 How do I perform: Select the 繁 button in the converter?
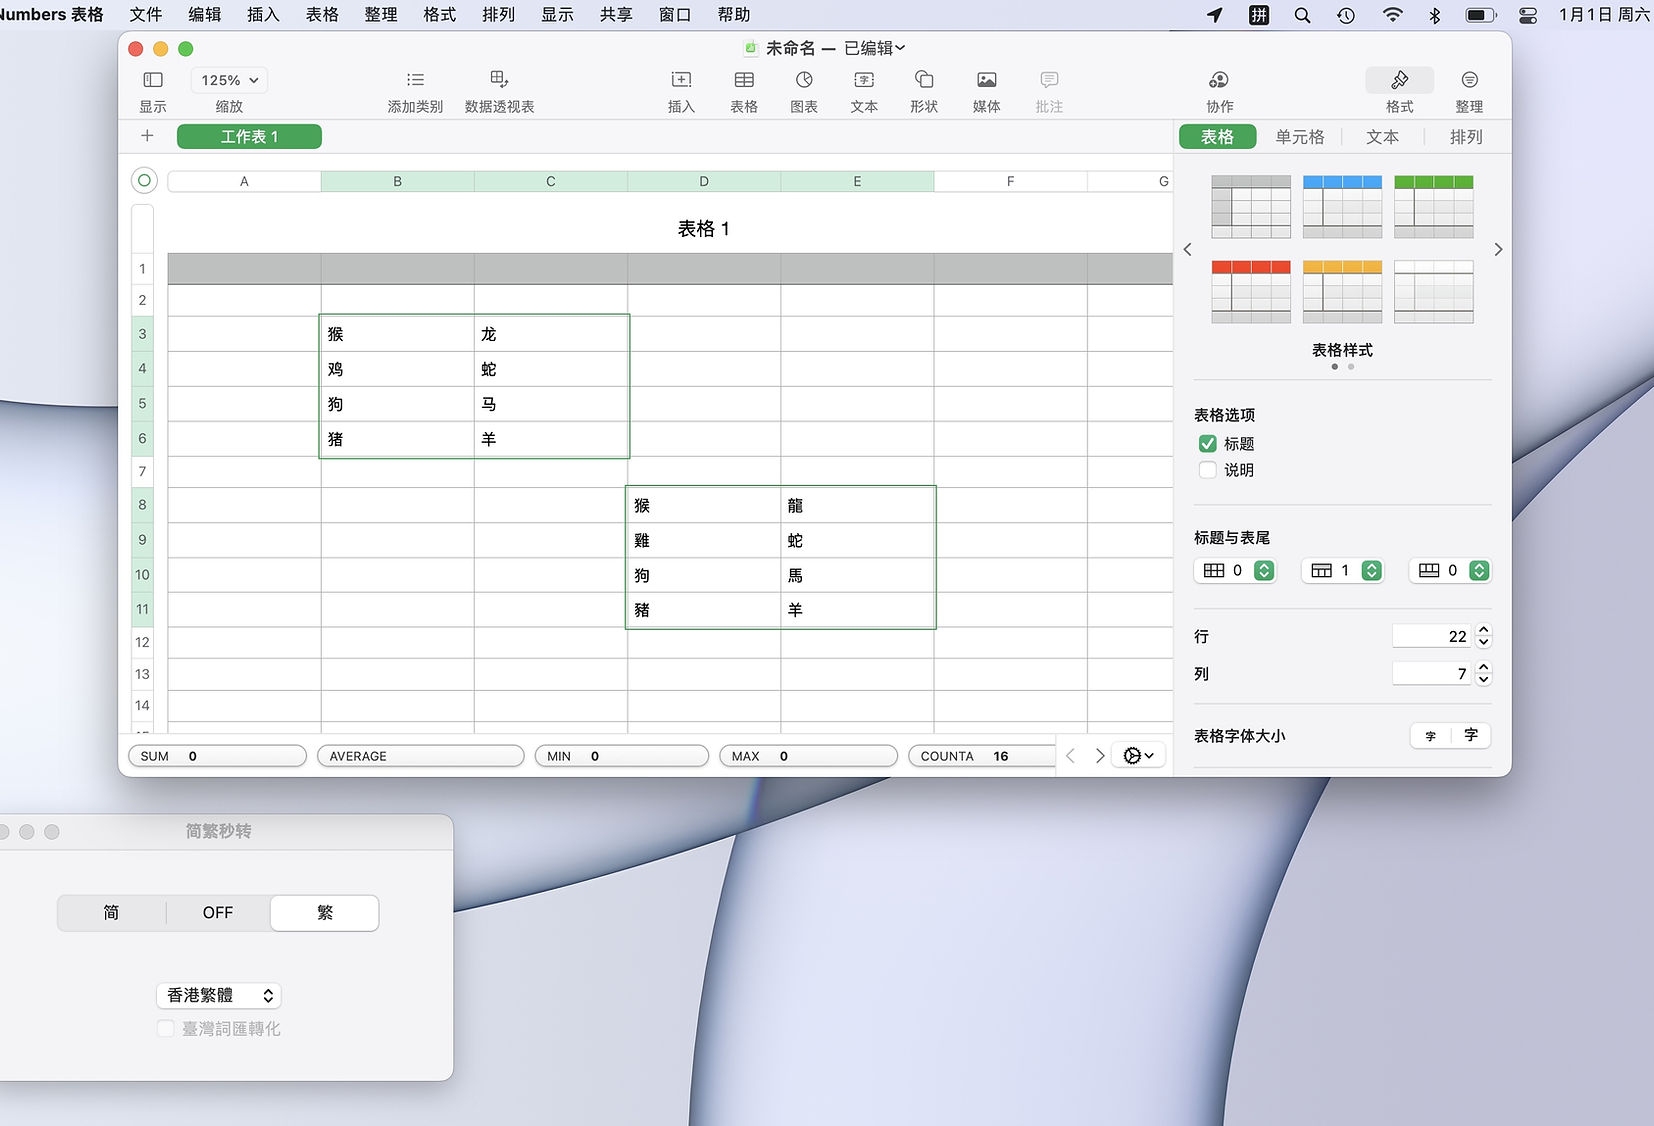[x=324, y=912]
